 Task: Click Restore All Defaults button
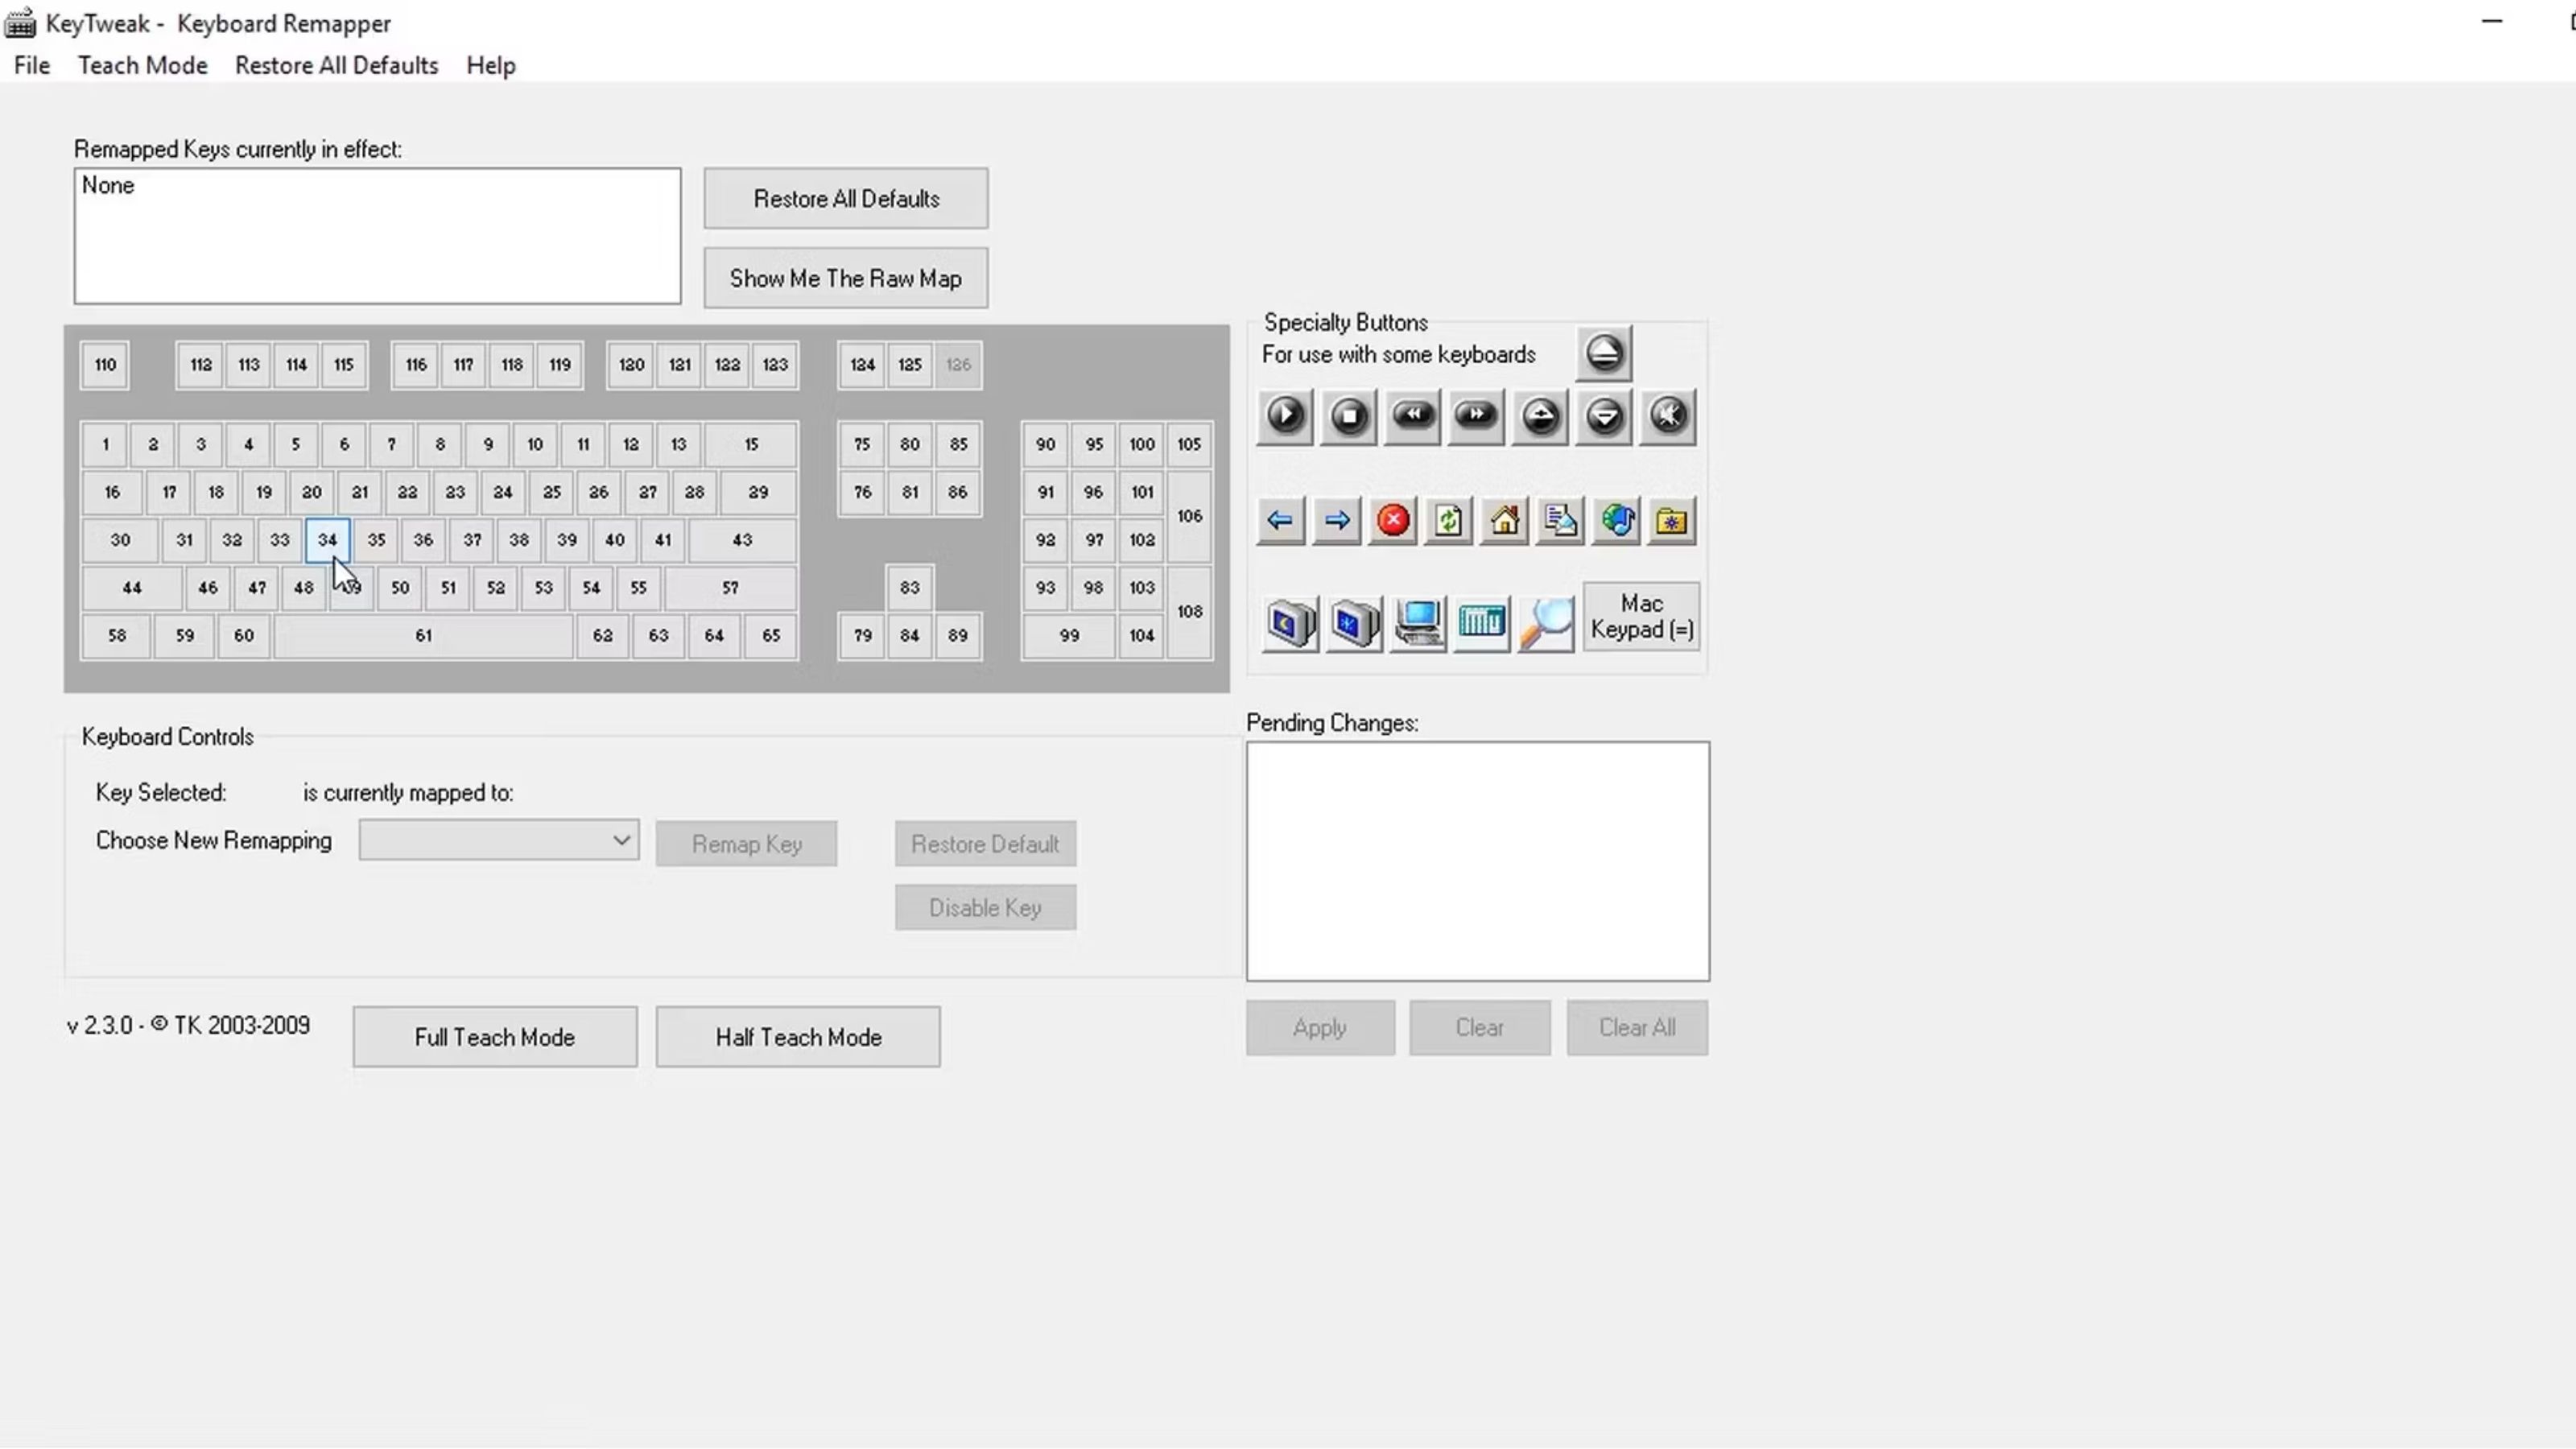846,198
